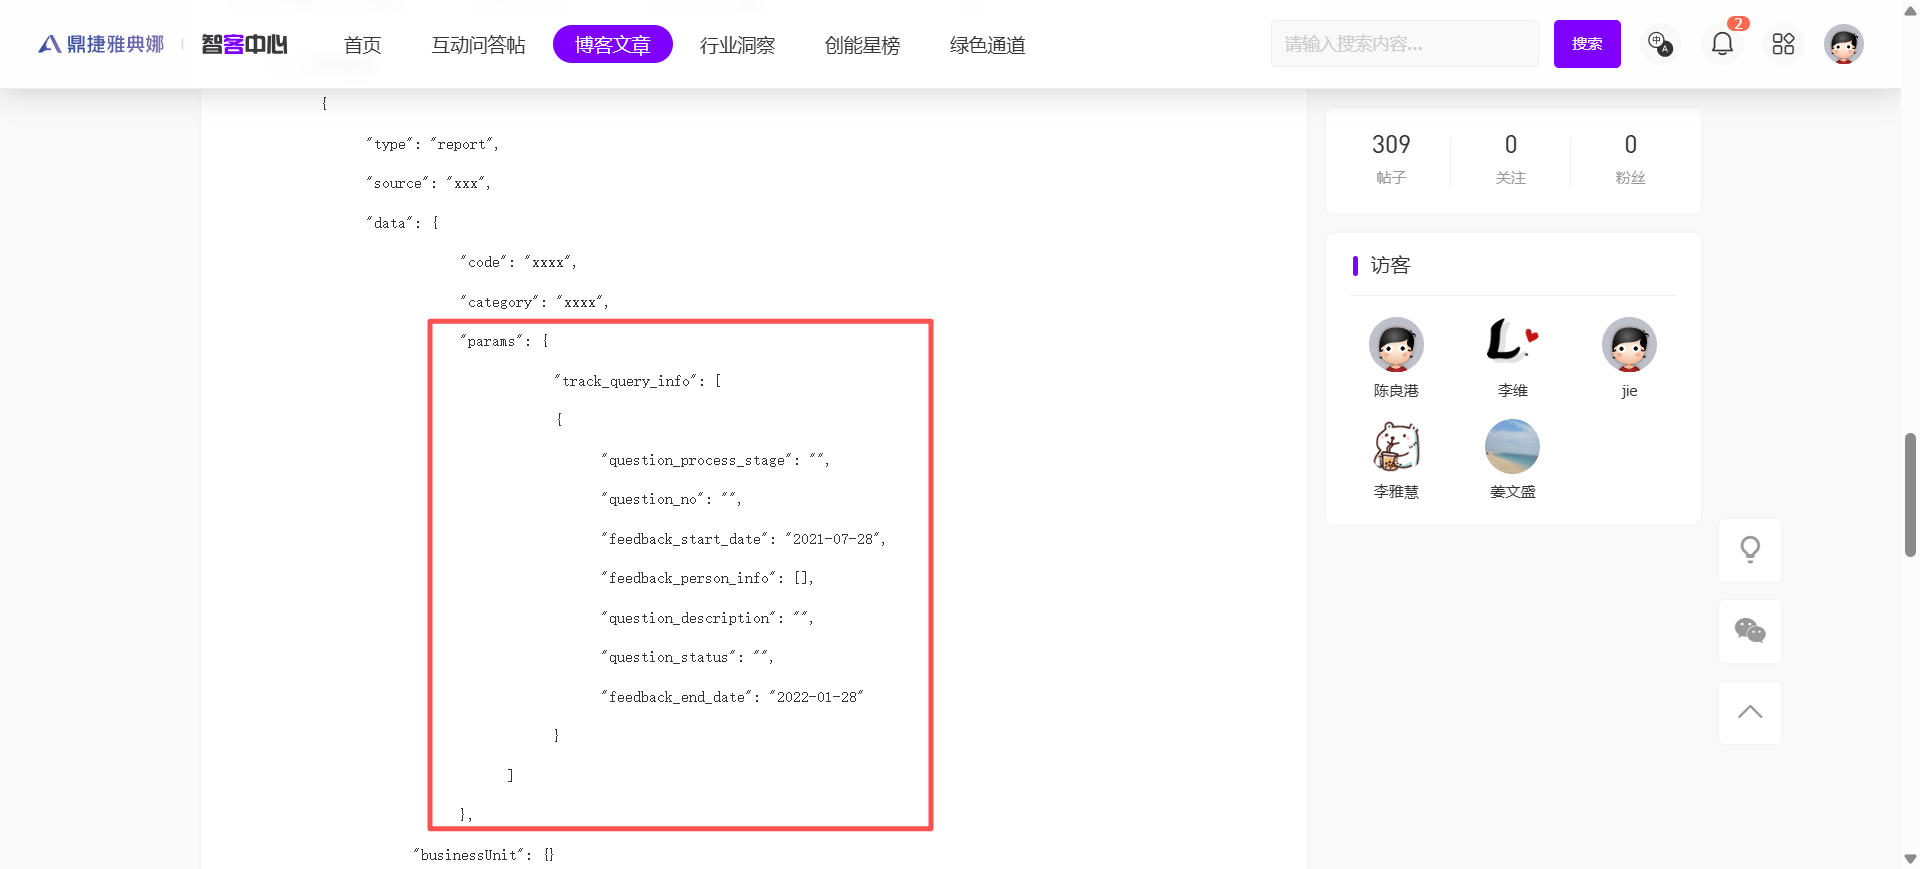1920x869 pixels.
Task: Switch to the 行业洞察 tab
Action: (x=737, y=45)
